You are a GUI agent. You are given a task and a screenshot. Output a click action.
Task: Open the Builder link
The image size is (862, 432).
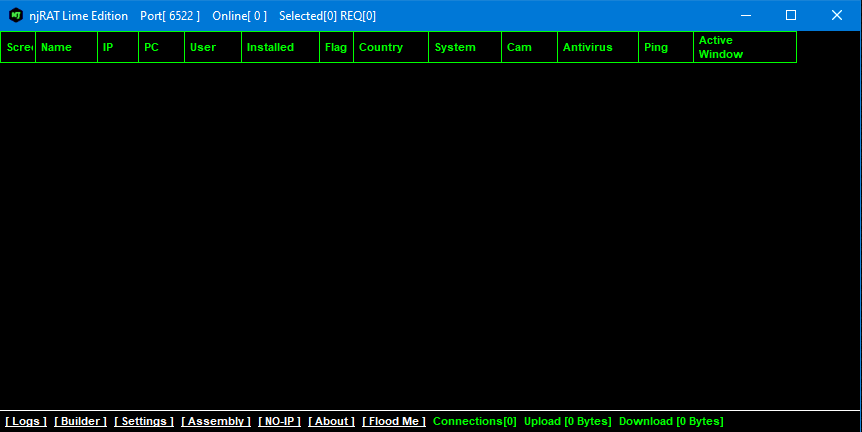80,421
